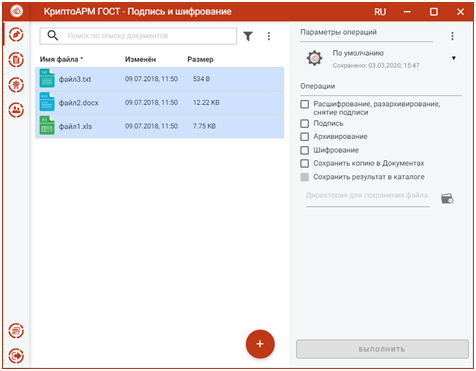The width and height of the screenshot is (476, 371).
Task: Check Сохранить копию в Документах
Action: pos(305,163)
